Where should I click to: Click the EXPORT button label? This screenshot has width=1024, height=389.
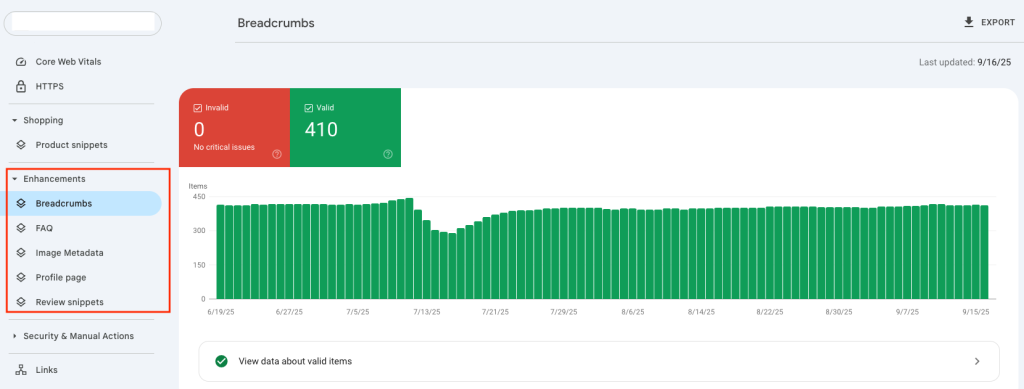coord(998,22)
